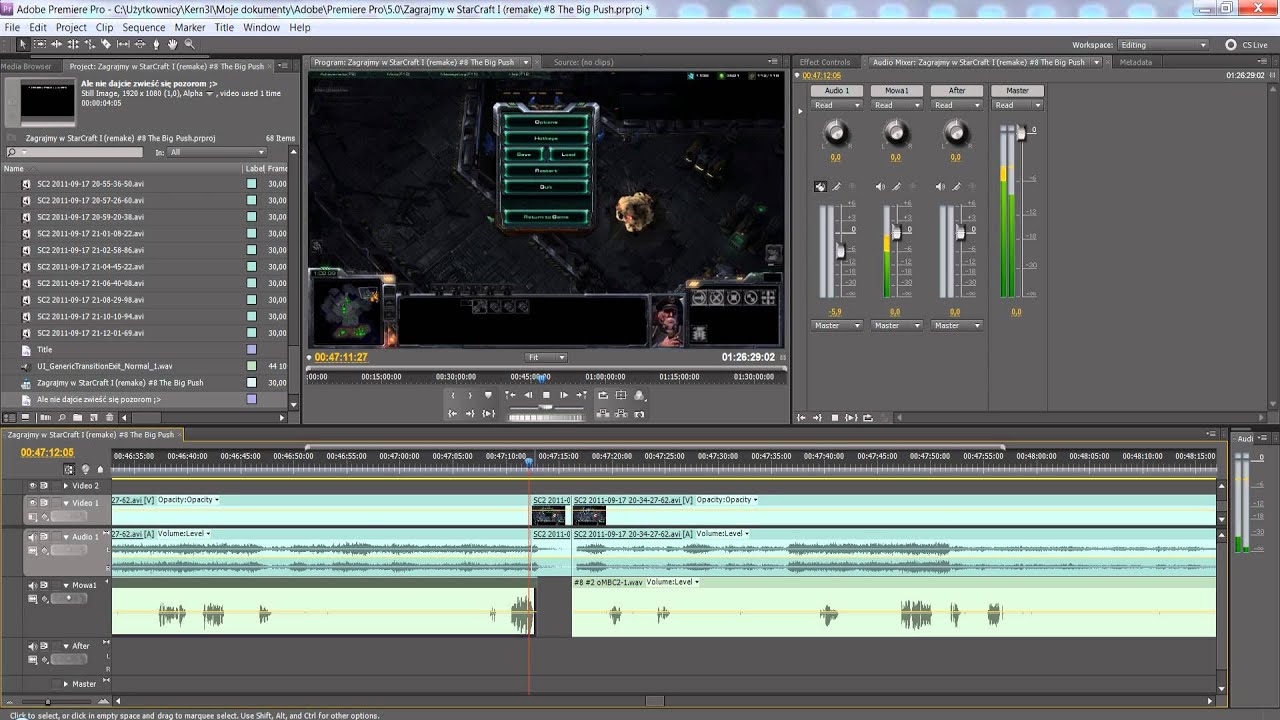Mute the Audio 1 track speaker
This screenshot has height=720, width=1280.
32,537
